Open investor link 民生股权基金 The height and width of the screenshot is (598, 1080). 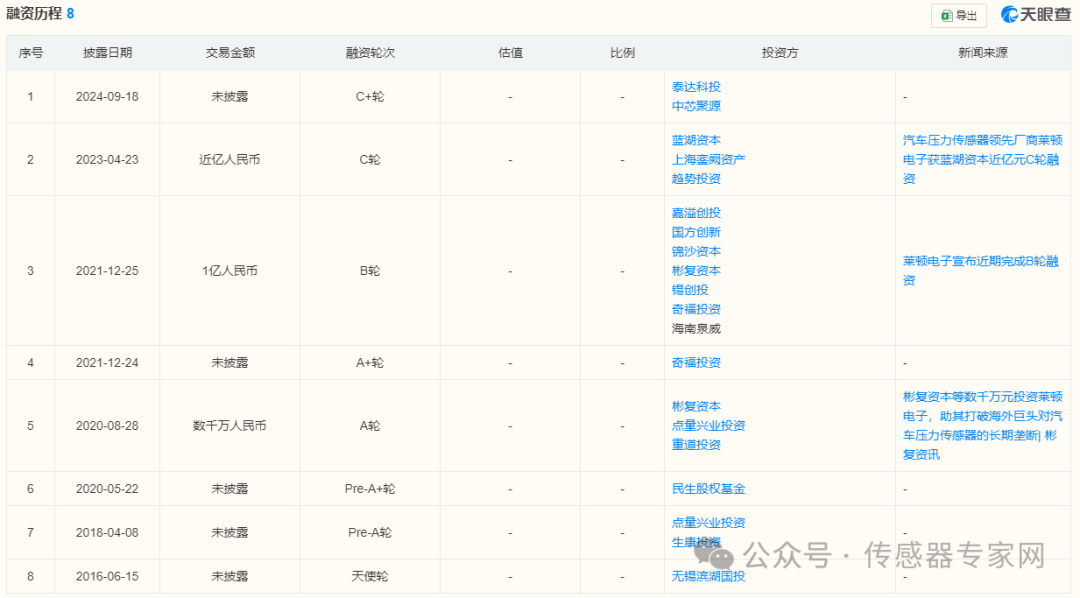(x=708, y=489)
